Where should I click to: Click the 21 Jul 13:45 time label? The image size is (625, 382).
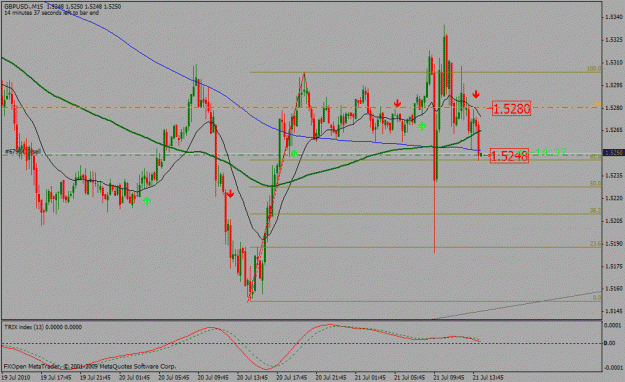488,377
